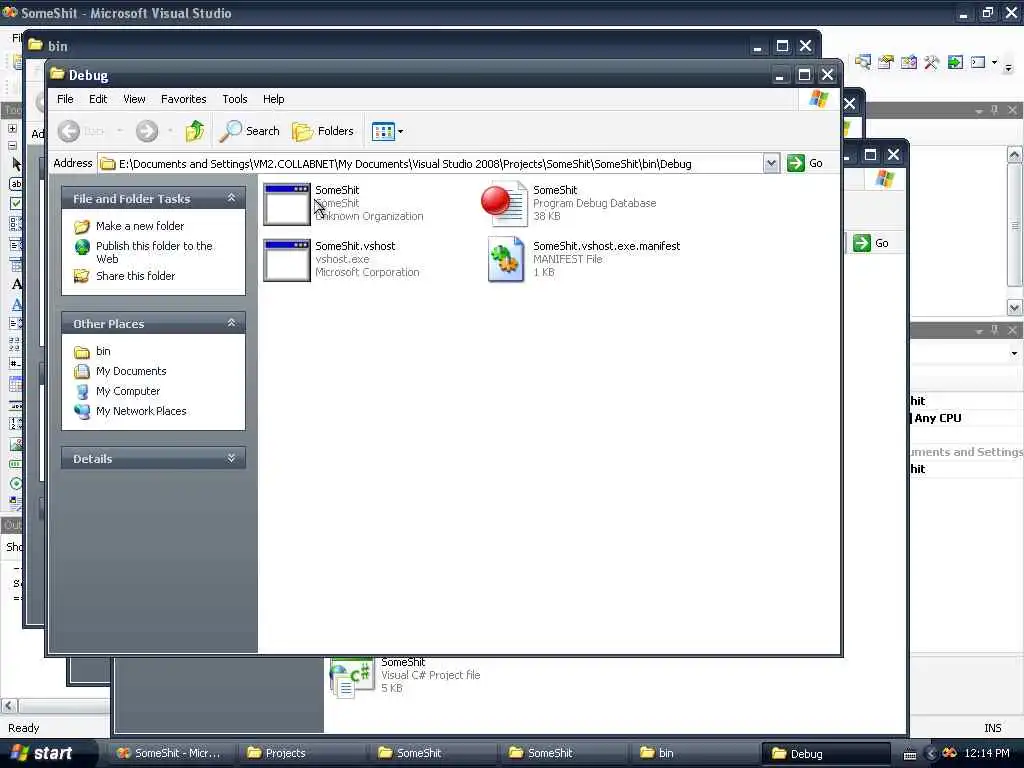
Task: Select the SomeShit Visual C# Project file
Action: [x=352, y=677]
